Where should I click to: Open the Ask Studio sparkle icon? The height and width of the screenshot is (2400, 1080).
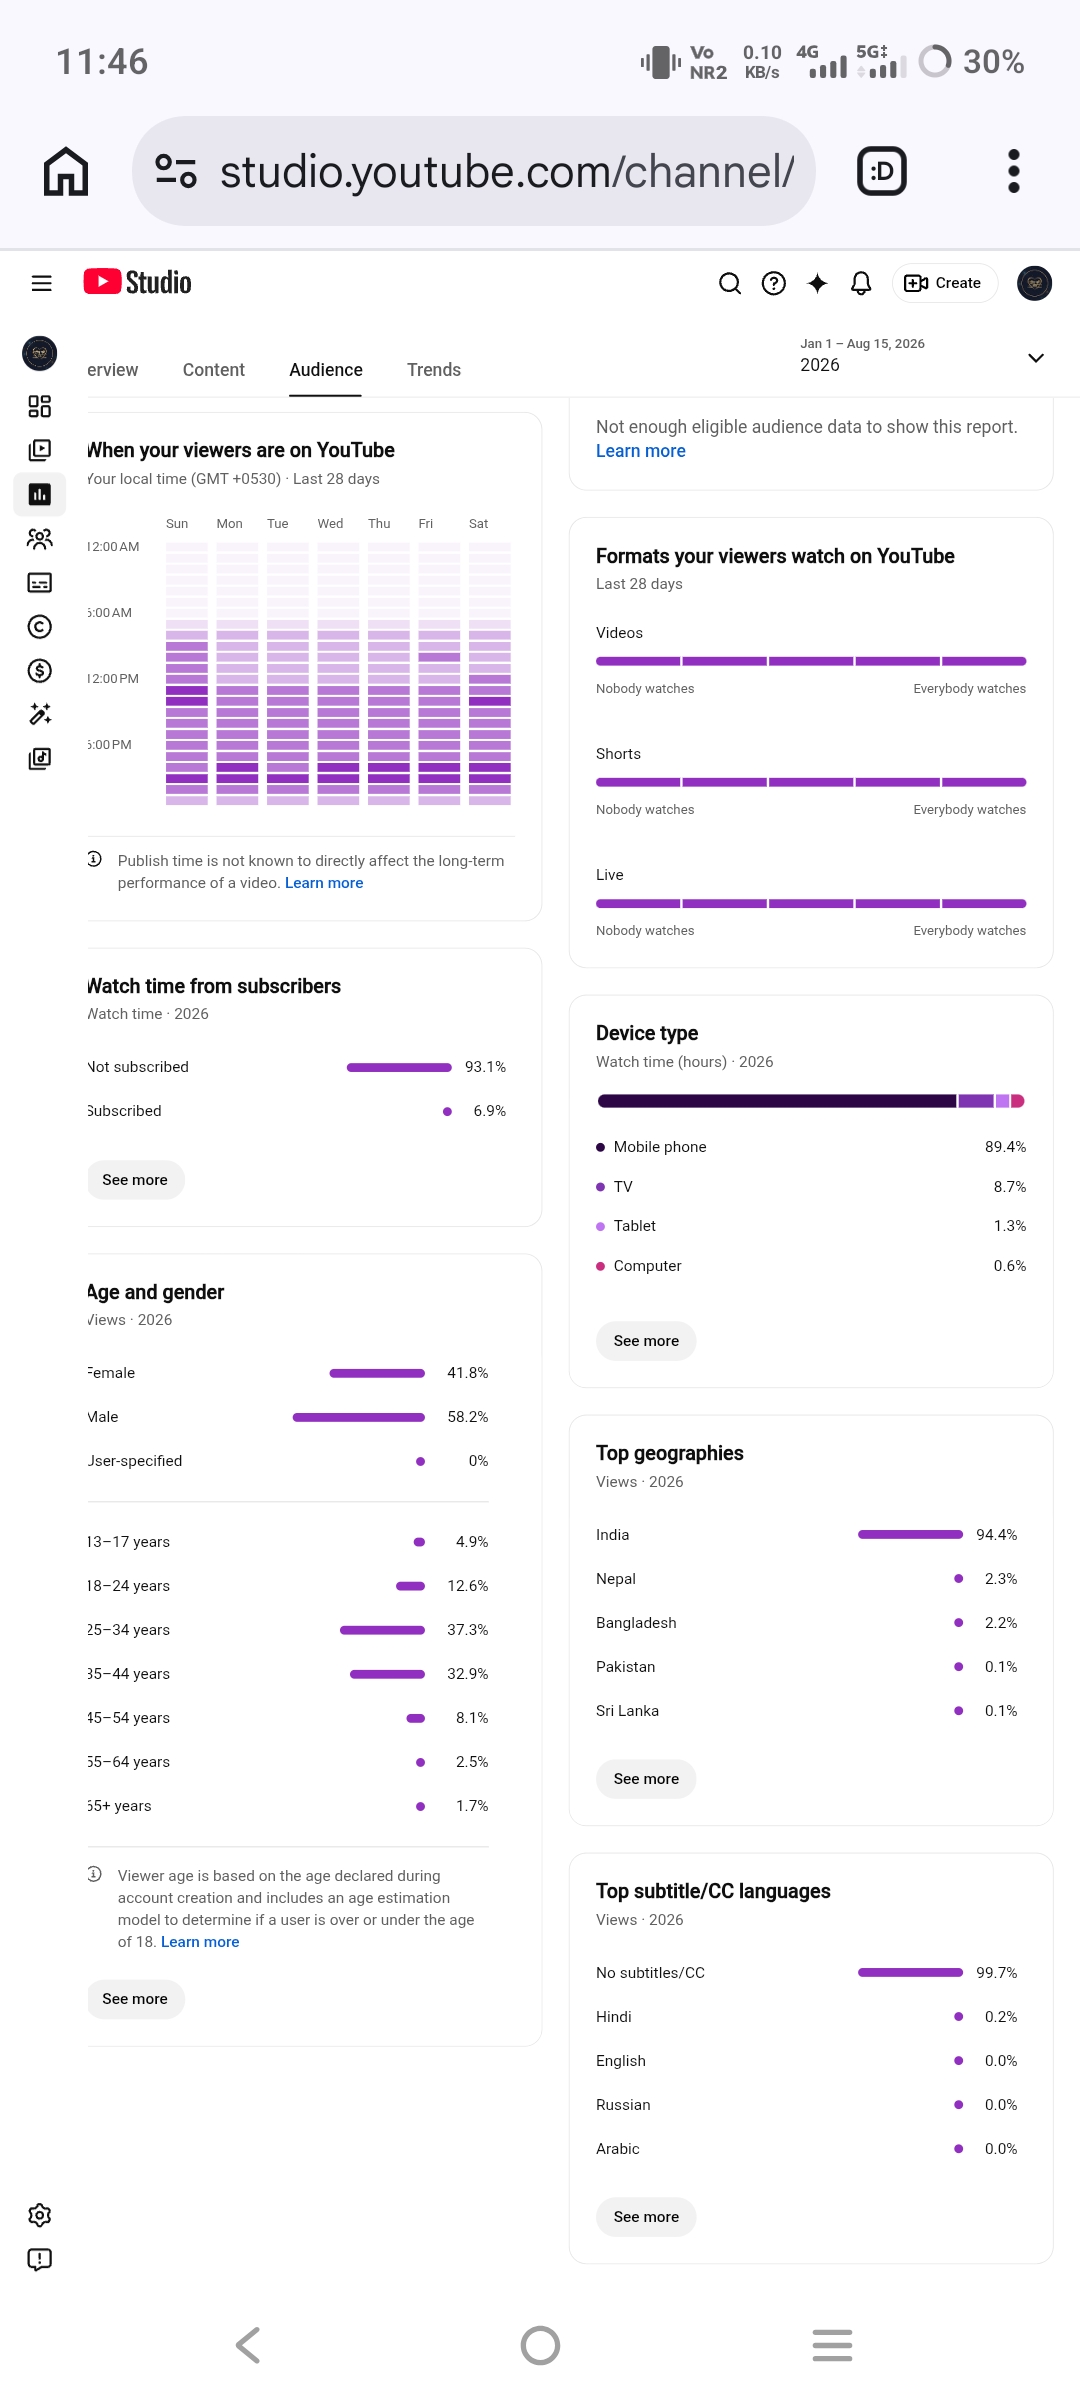[817, 283]
